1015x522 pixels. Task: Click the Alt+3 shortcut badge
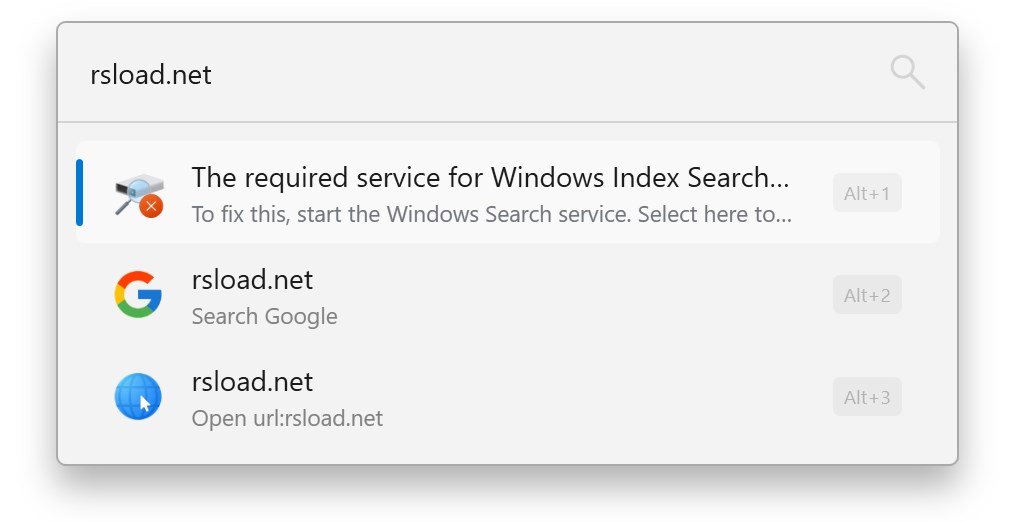[867, 397]
